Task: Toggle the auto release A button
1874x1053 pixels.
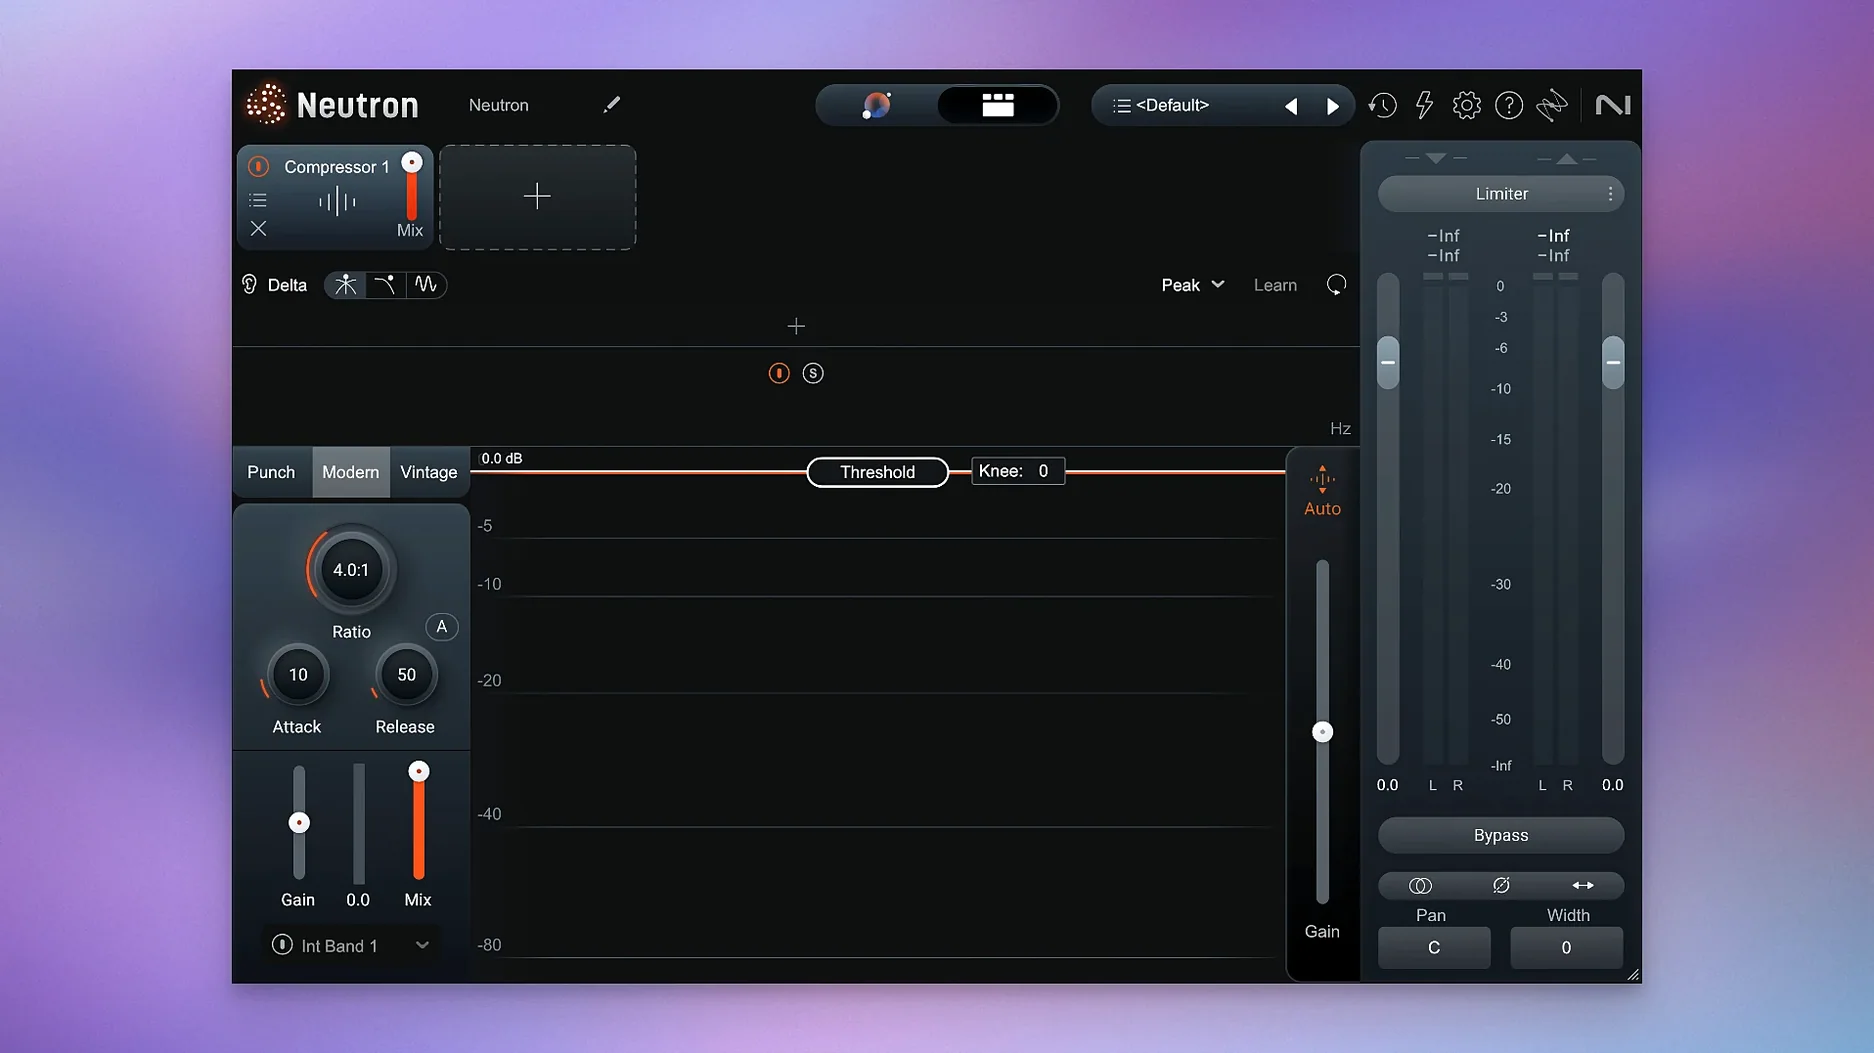Action: pos(441,627)
